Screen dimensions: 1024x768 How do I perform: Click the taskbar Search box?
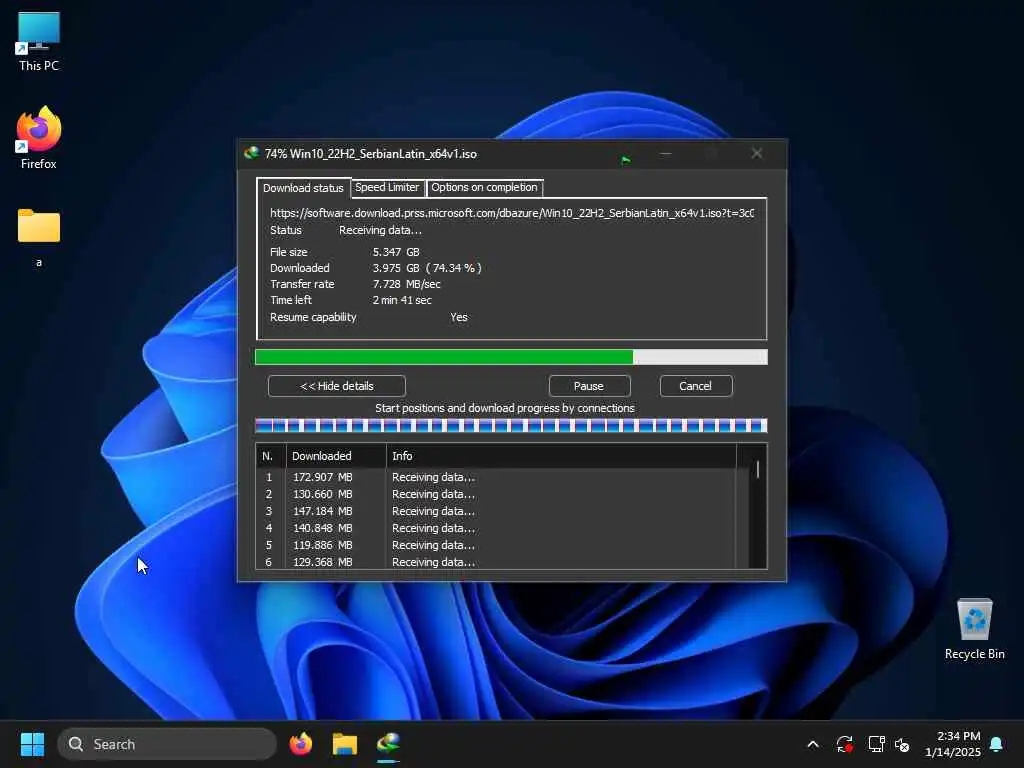tap(167, 744)
